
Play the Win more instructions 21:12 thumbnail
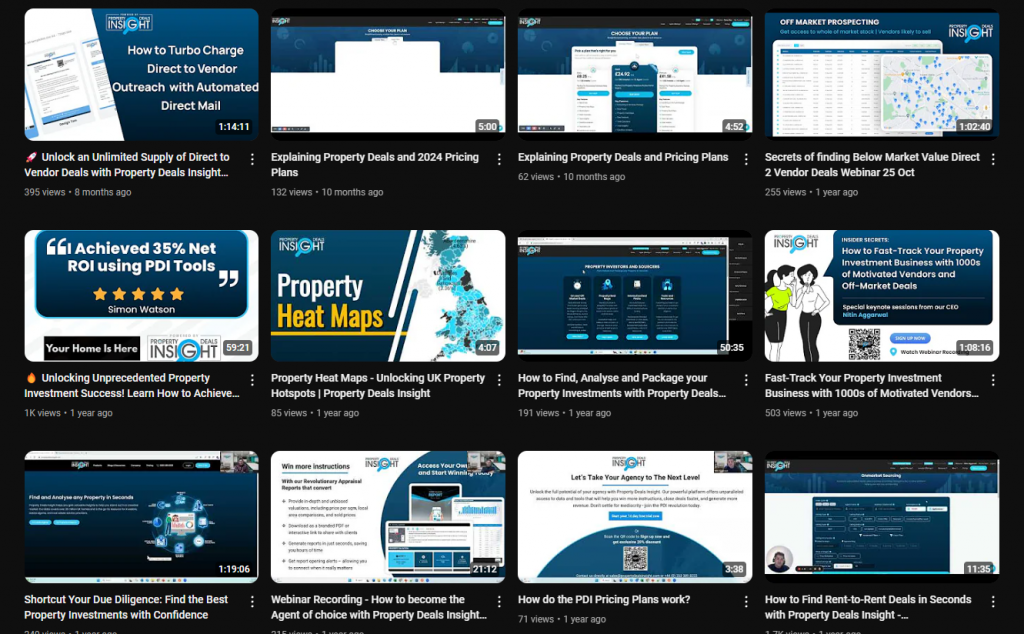click(x=388, y=516)
